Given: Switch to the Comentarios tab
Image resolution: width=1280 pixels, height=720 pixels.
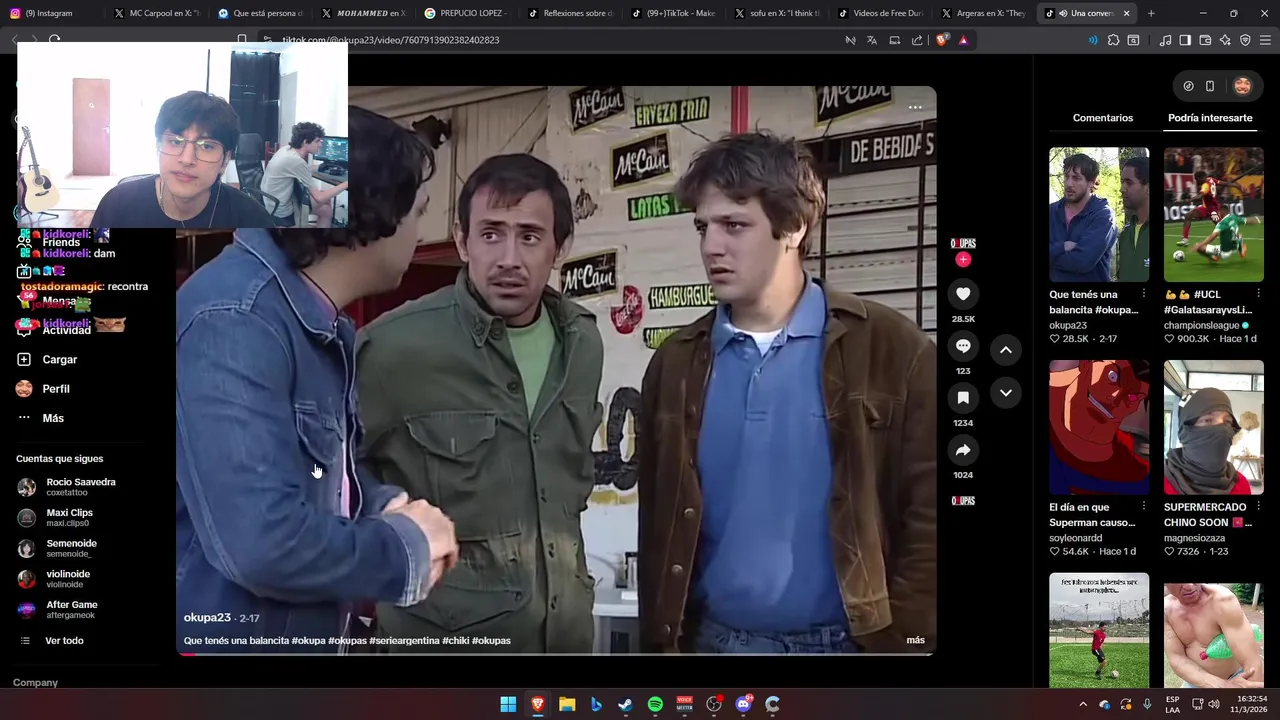Looking at the screenshot, I should pyautogui.click(x=1103, y=118).
